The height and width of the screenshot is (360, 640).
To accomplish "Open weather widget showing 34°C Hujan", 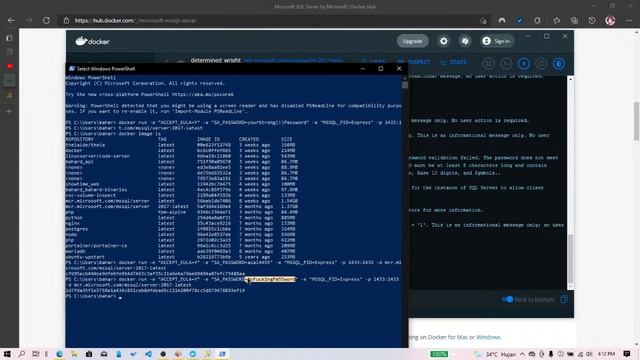I will point(495,354).
